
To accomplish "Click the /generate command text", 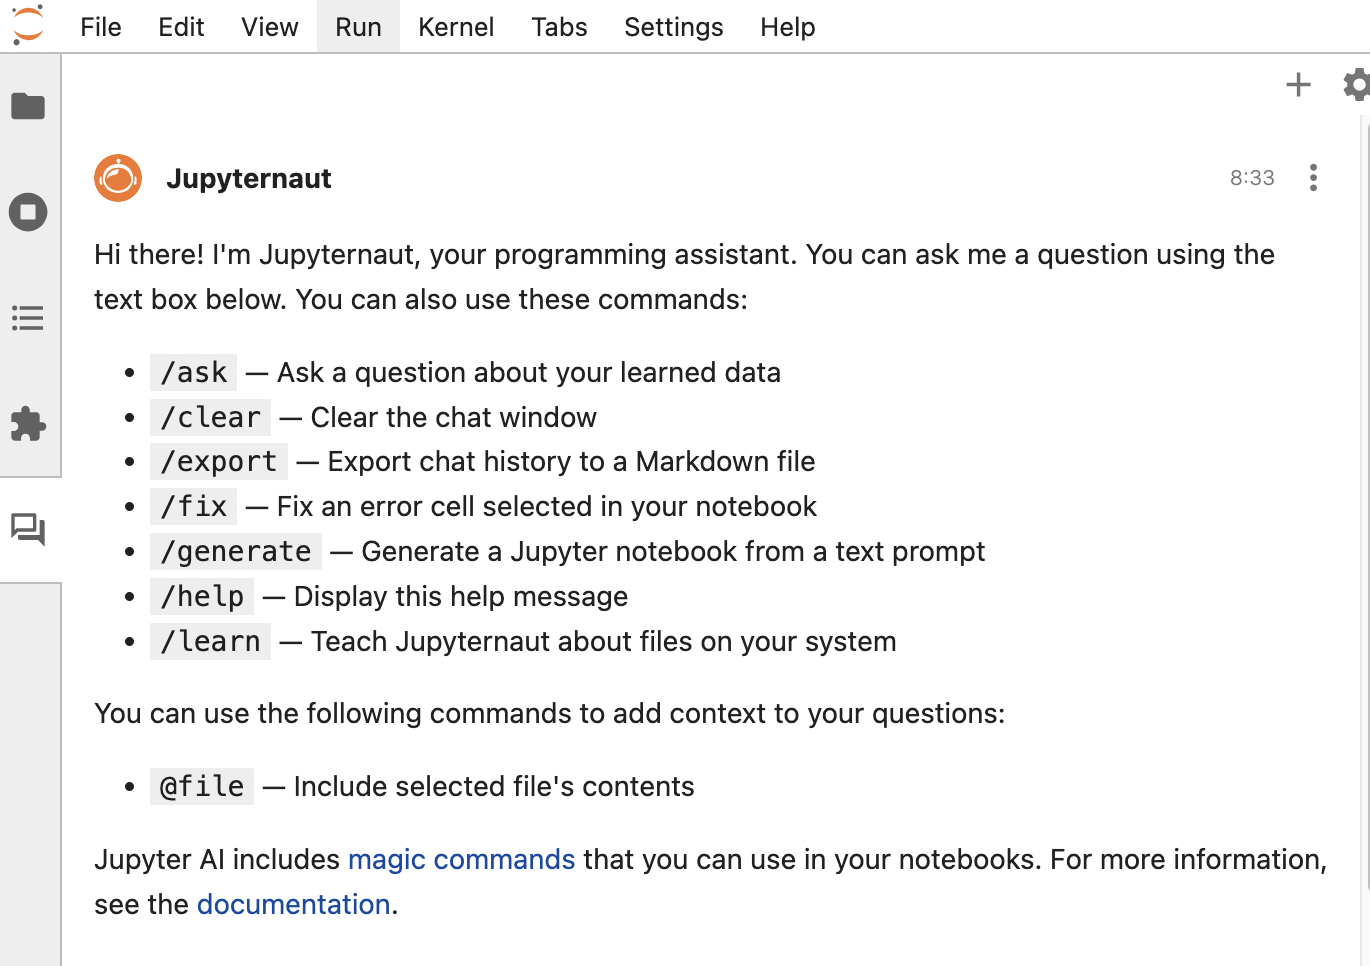I will [x=236, y=551].
